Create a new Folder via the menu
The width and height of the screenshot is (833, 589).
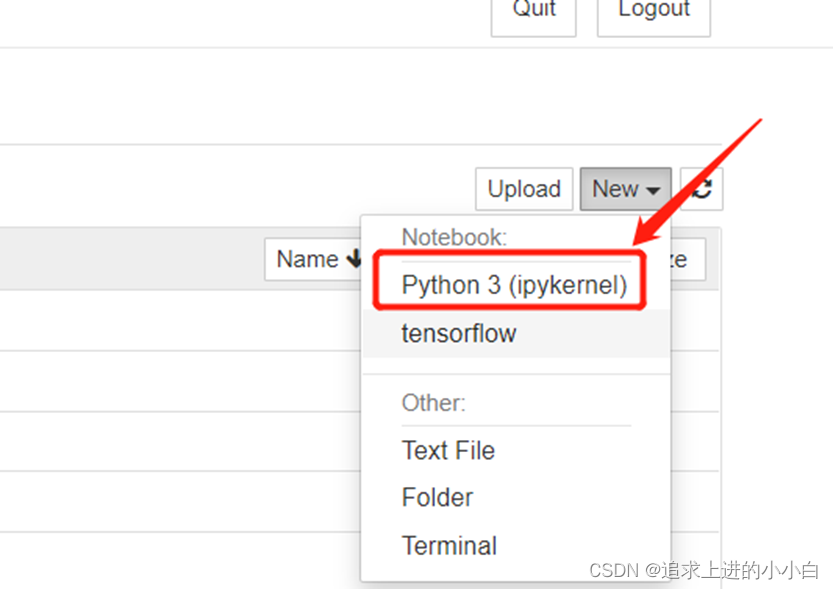(x=437, y=497)
